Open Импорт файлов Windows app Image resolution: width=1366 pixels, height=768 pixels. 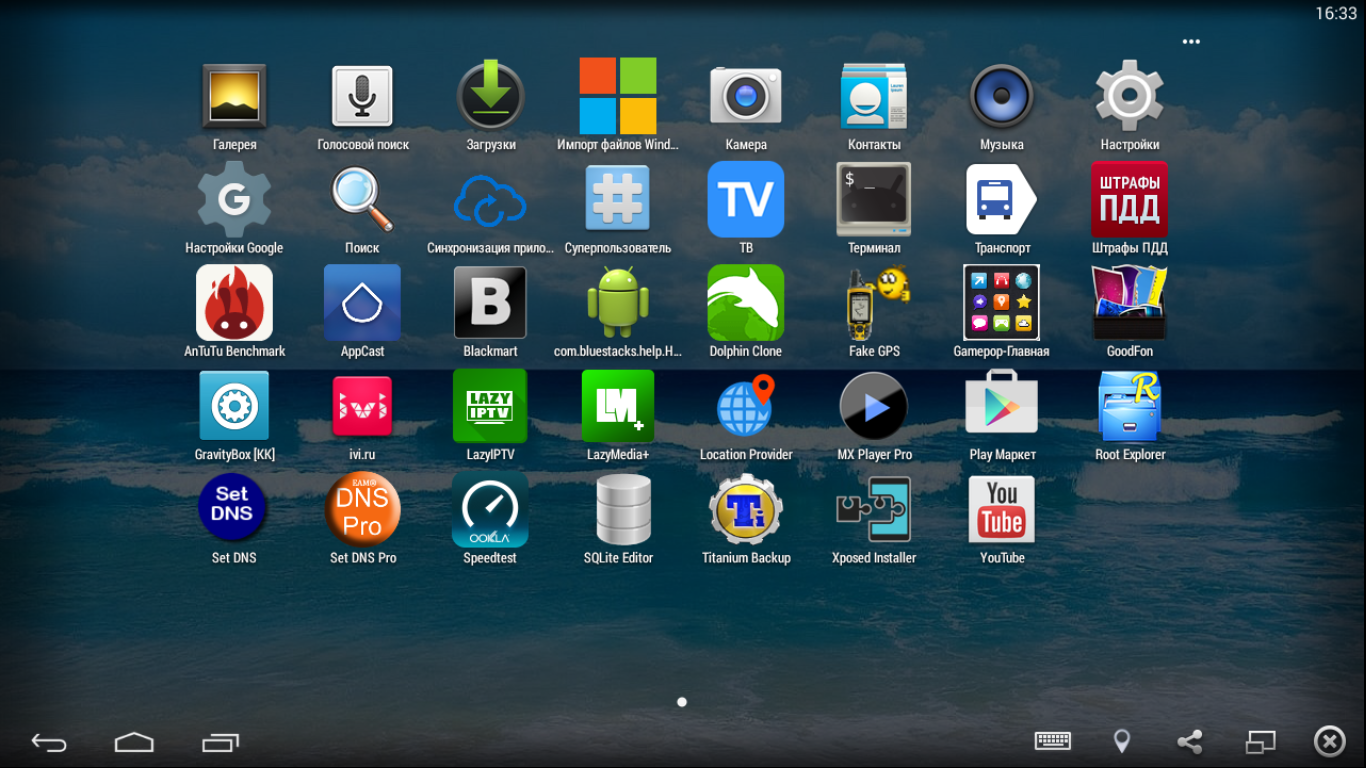click(618, 96)
